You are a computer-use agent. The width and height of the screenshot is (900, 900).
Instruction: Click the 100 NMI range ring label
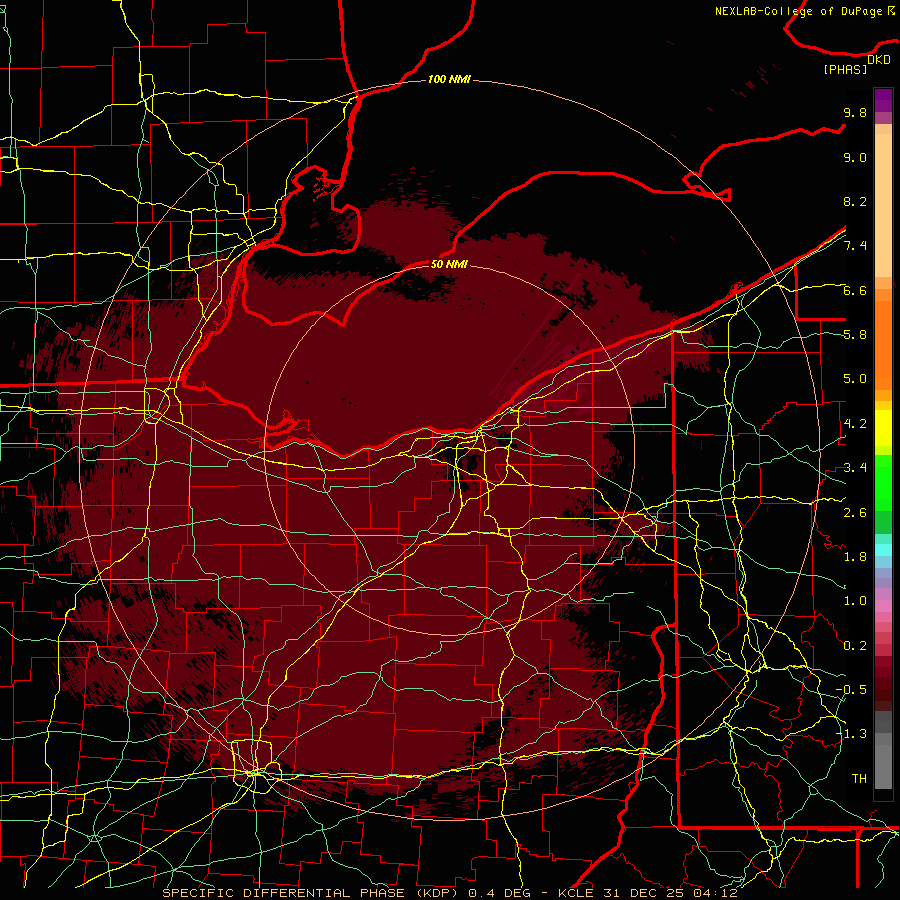(x=449, y=79)
